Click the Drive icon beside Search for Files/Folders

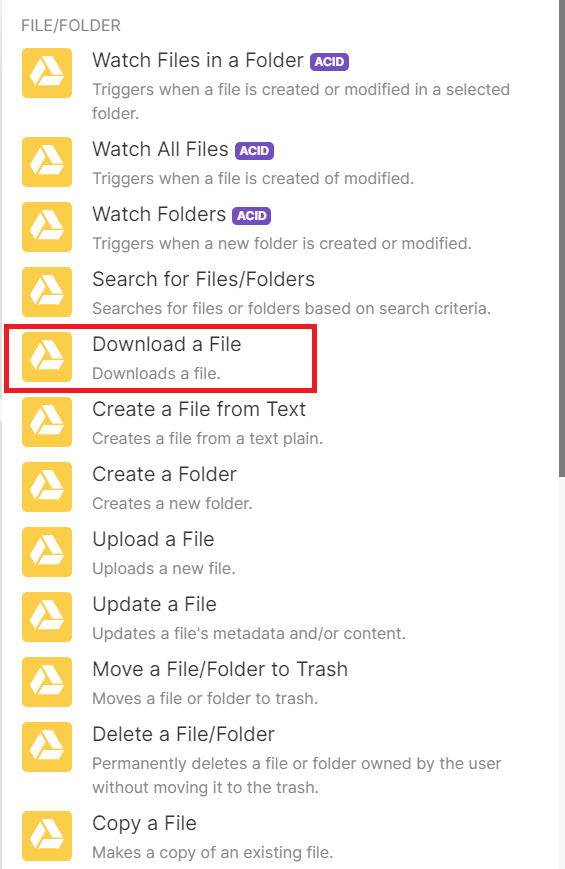tap(47, 292)
